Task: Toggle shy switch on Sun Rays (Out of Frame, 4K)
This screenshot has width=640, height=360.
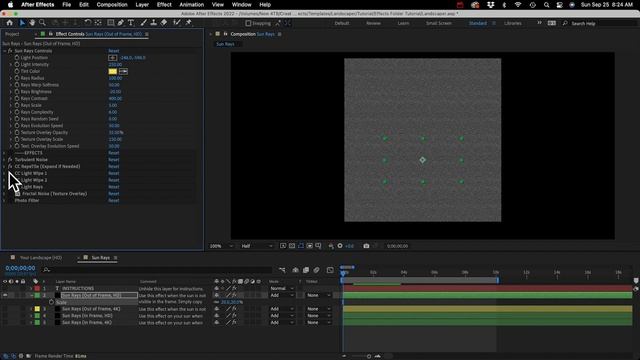Action: [x=217, y=309]
